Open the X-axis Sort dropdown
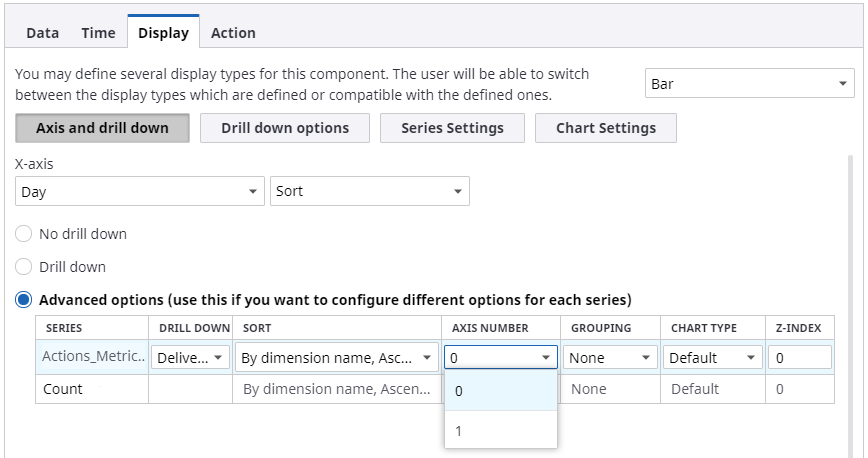 369,192
